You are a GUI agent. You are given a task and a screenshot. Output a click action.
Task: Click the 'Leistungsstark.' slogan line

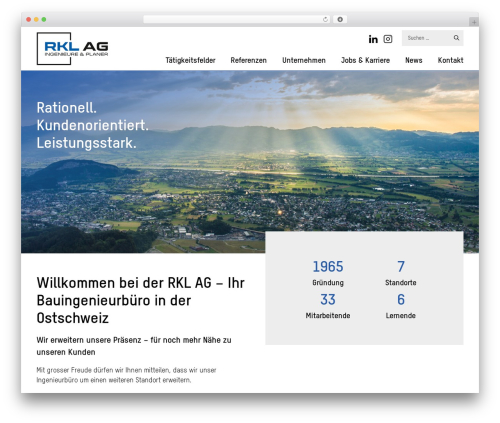point(87,143)
